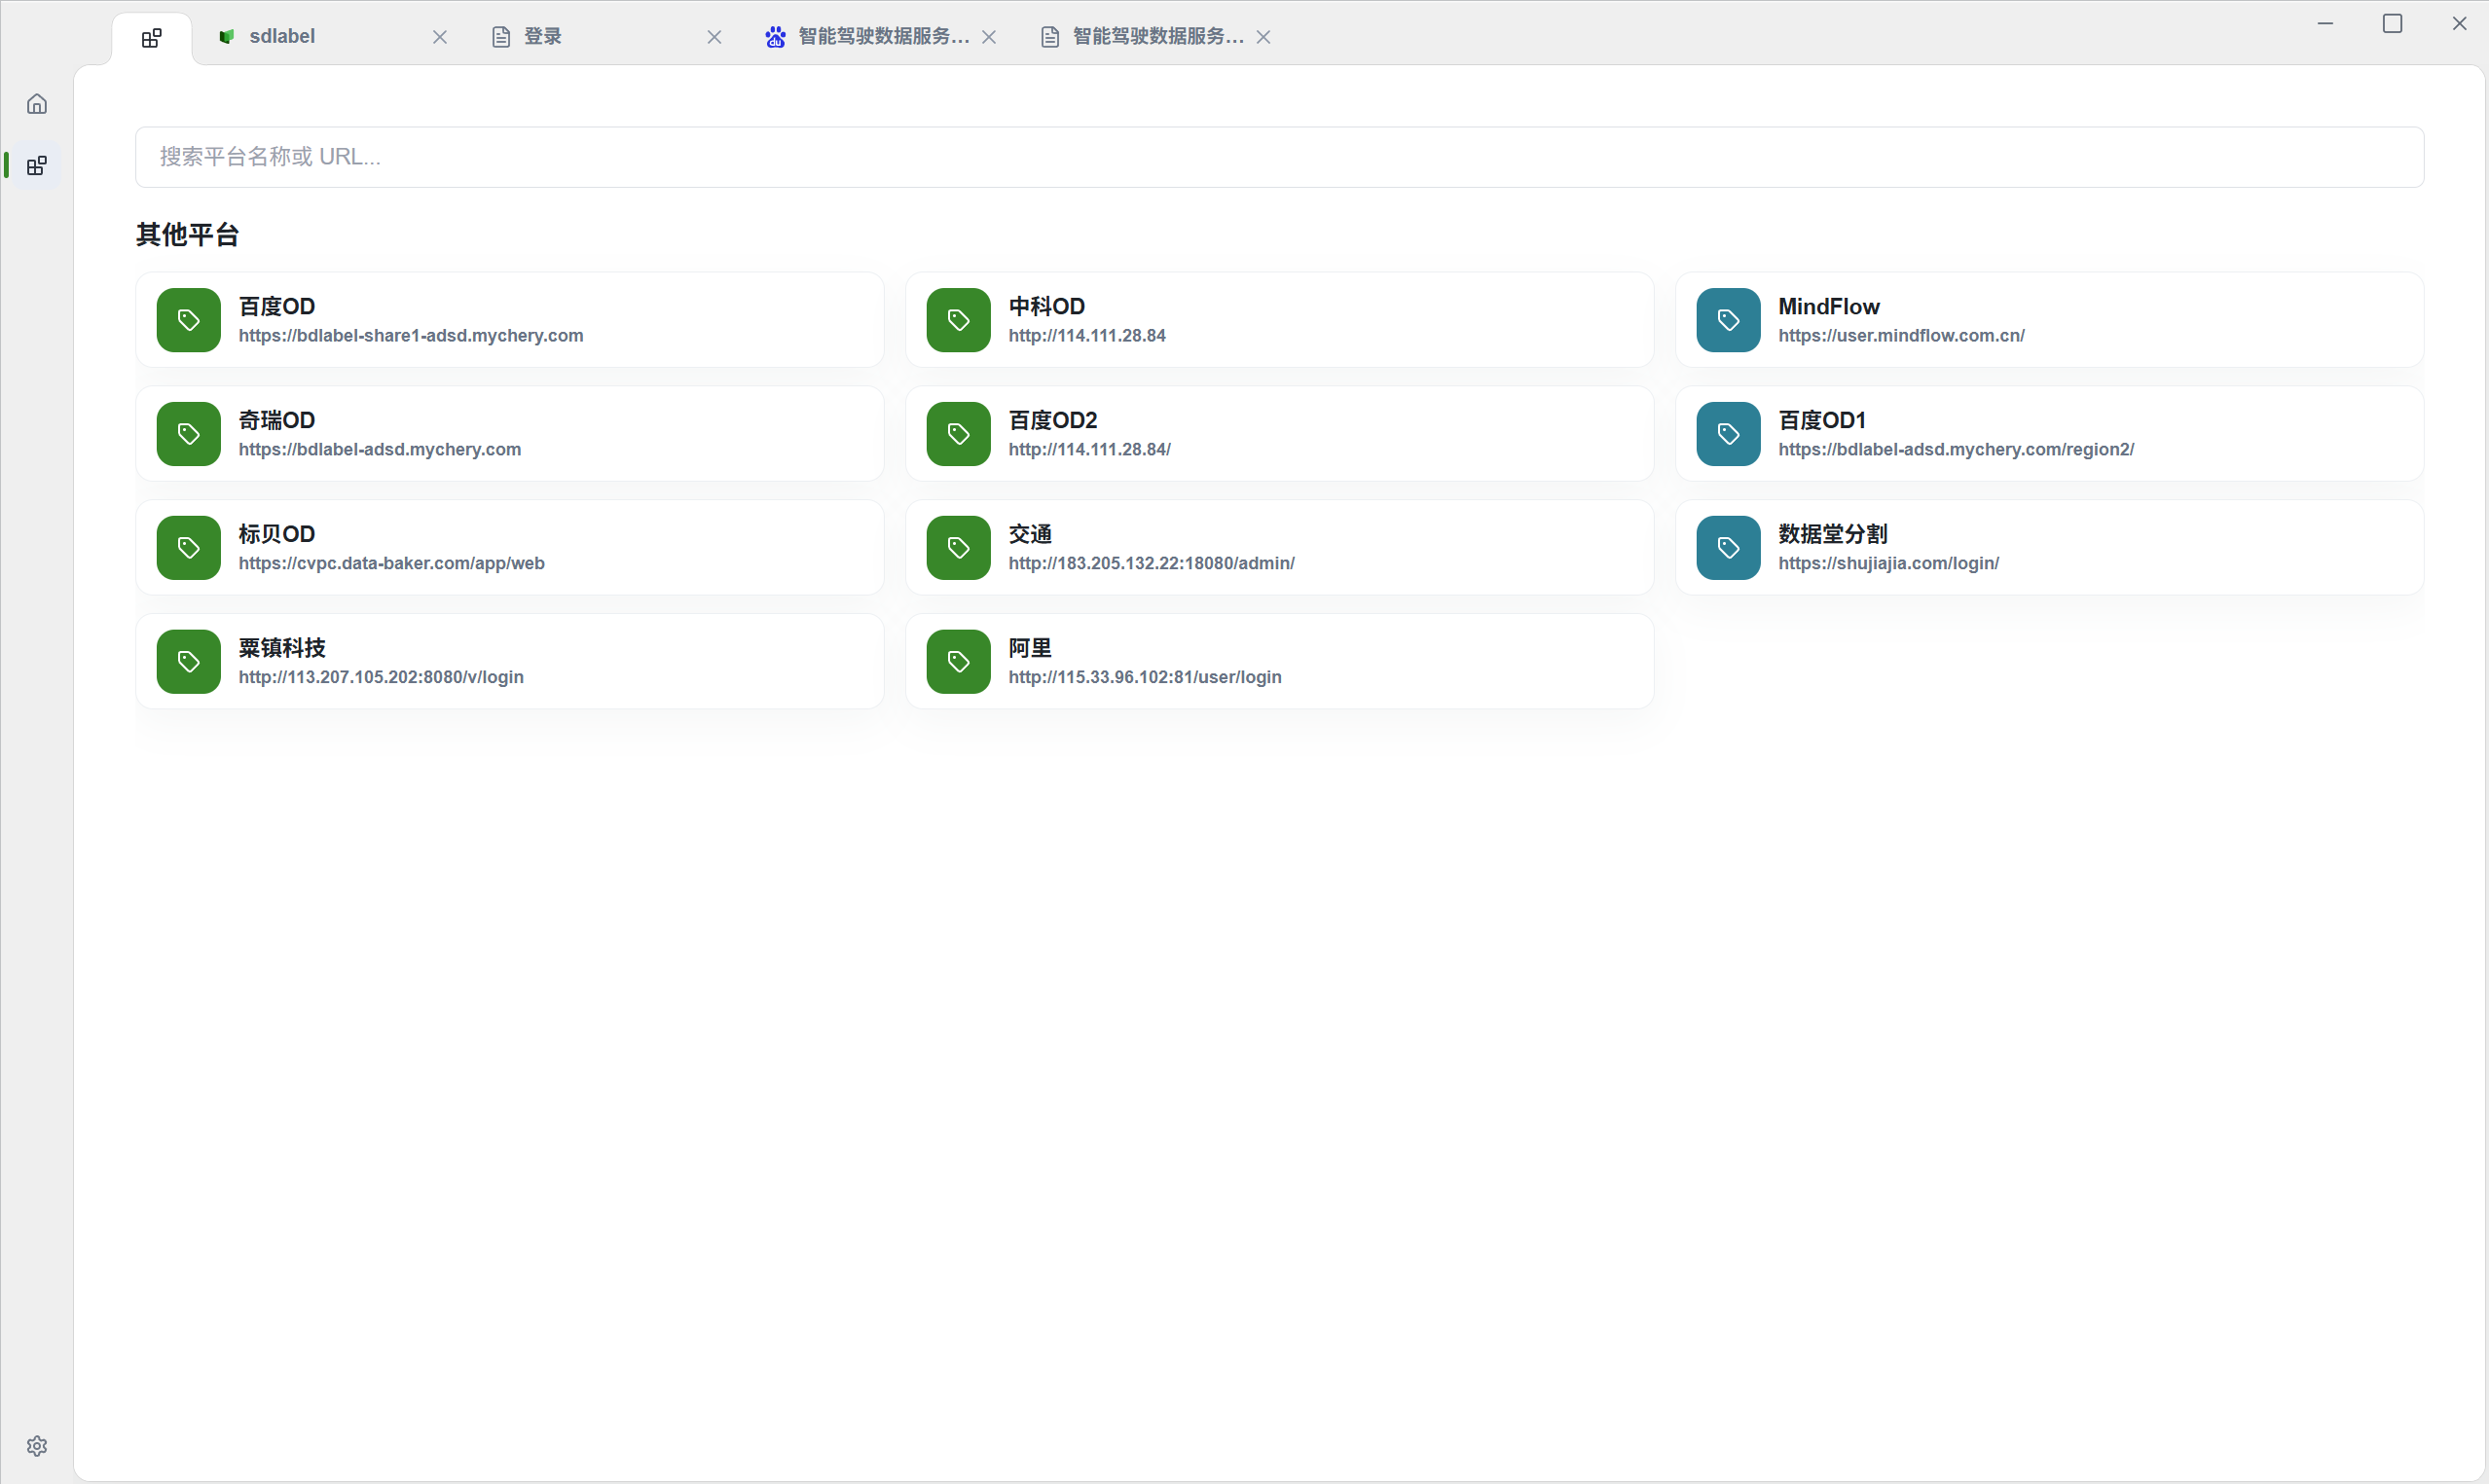
Task: Minimize the application window
Action: [x=2325, y=24]
